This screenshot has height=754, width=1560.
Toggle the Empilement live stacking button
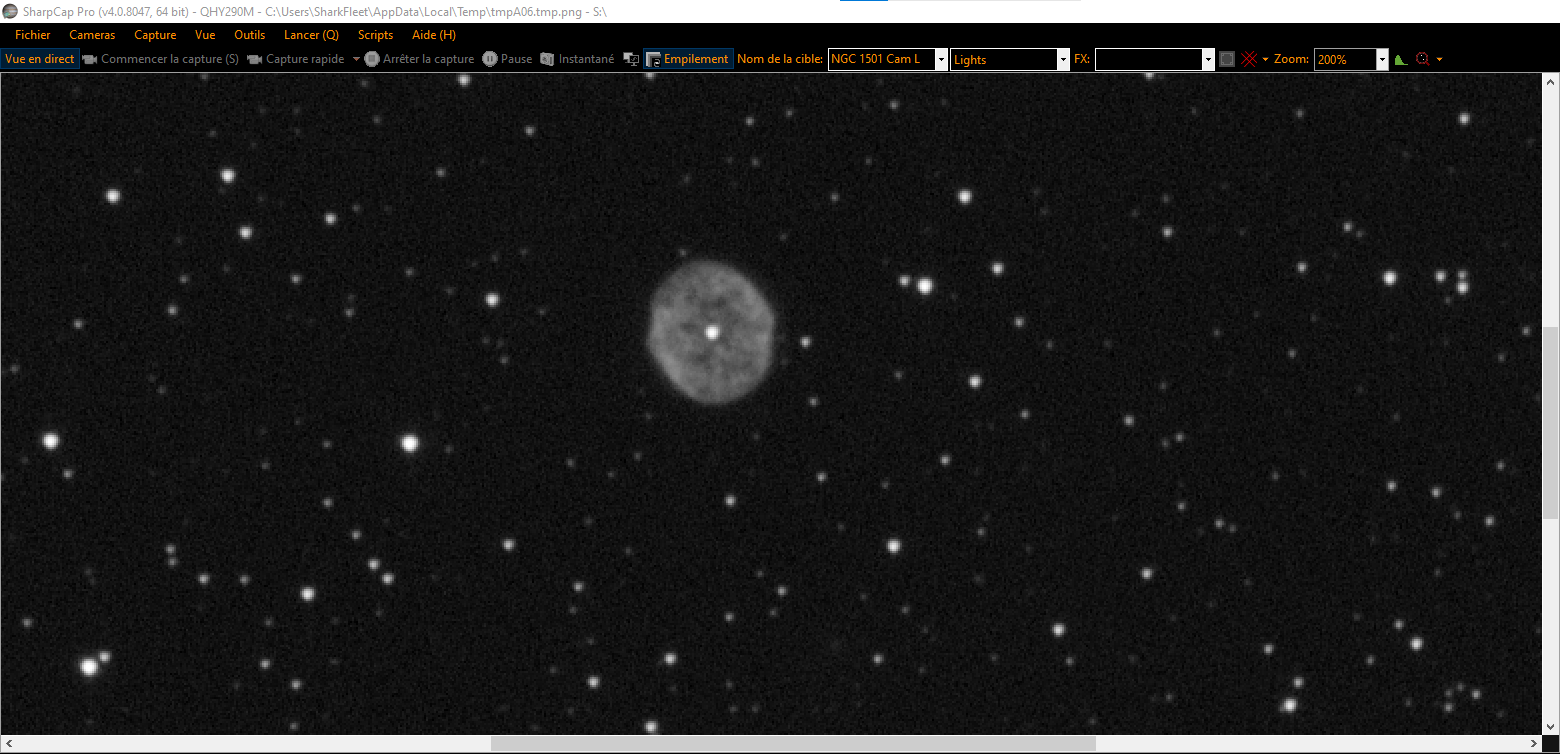(688, 59)
